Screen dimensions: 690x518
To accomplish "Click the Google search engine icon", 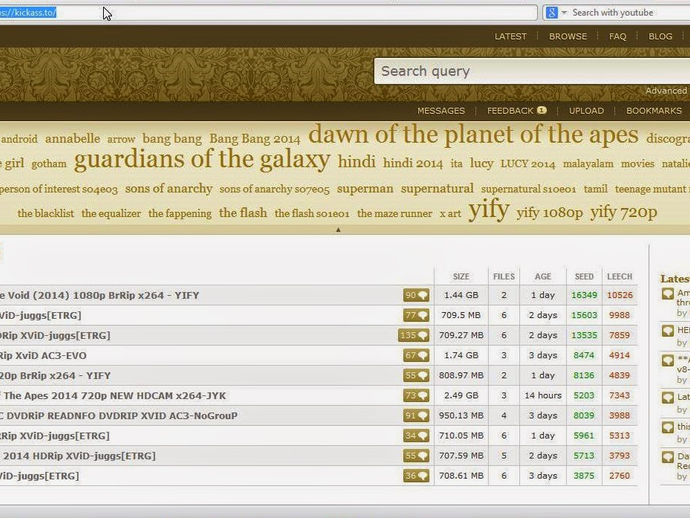I will 551,13.
